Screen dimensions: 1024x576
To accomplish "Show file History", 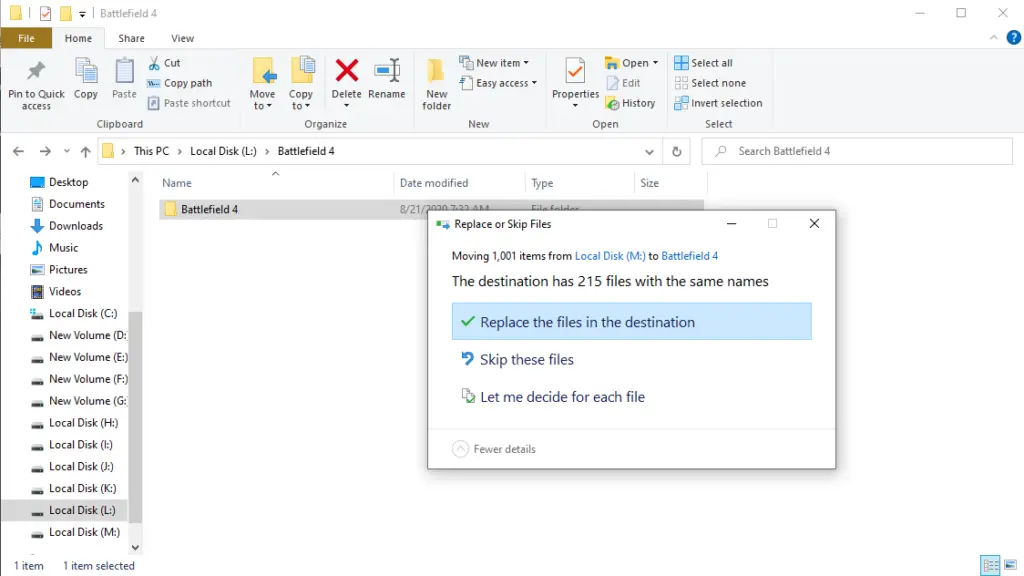I will 630,103.
